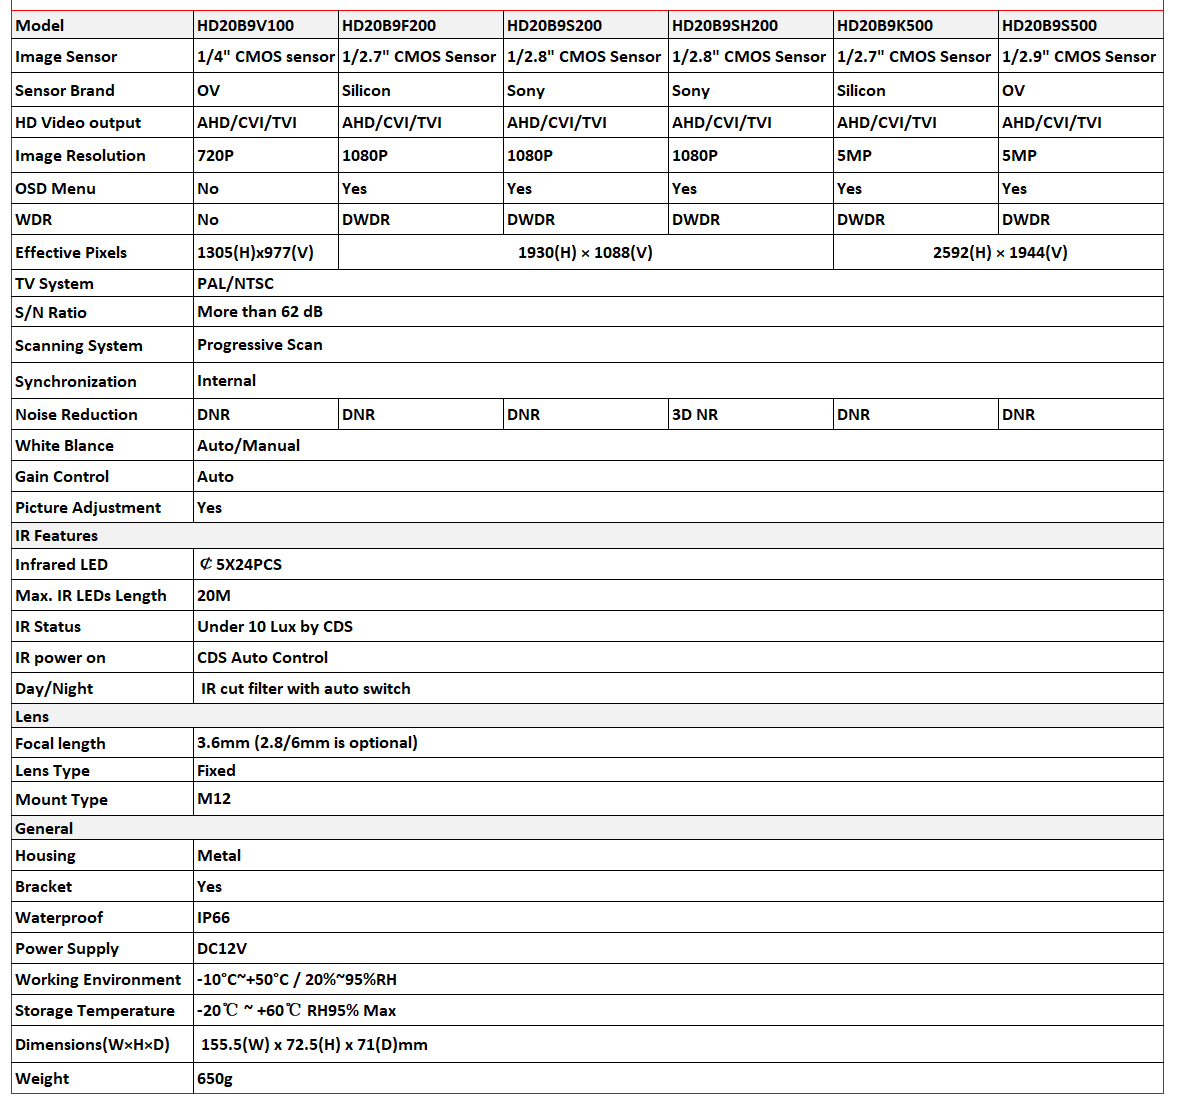Click the PAL/NTSC value
The height and width of the screenshot is (1097, 1178).
[235, 284]
